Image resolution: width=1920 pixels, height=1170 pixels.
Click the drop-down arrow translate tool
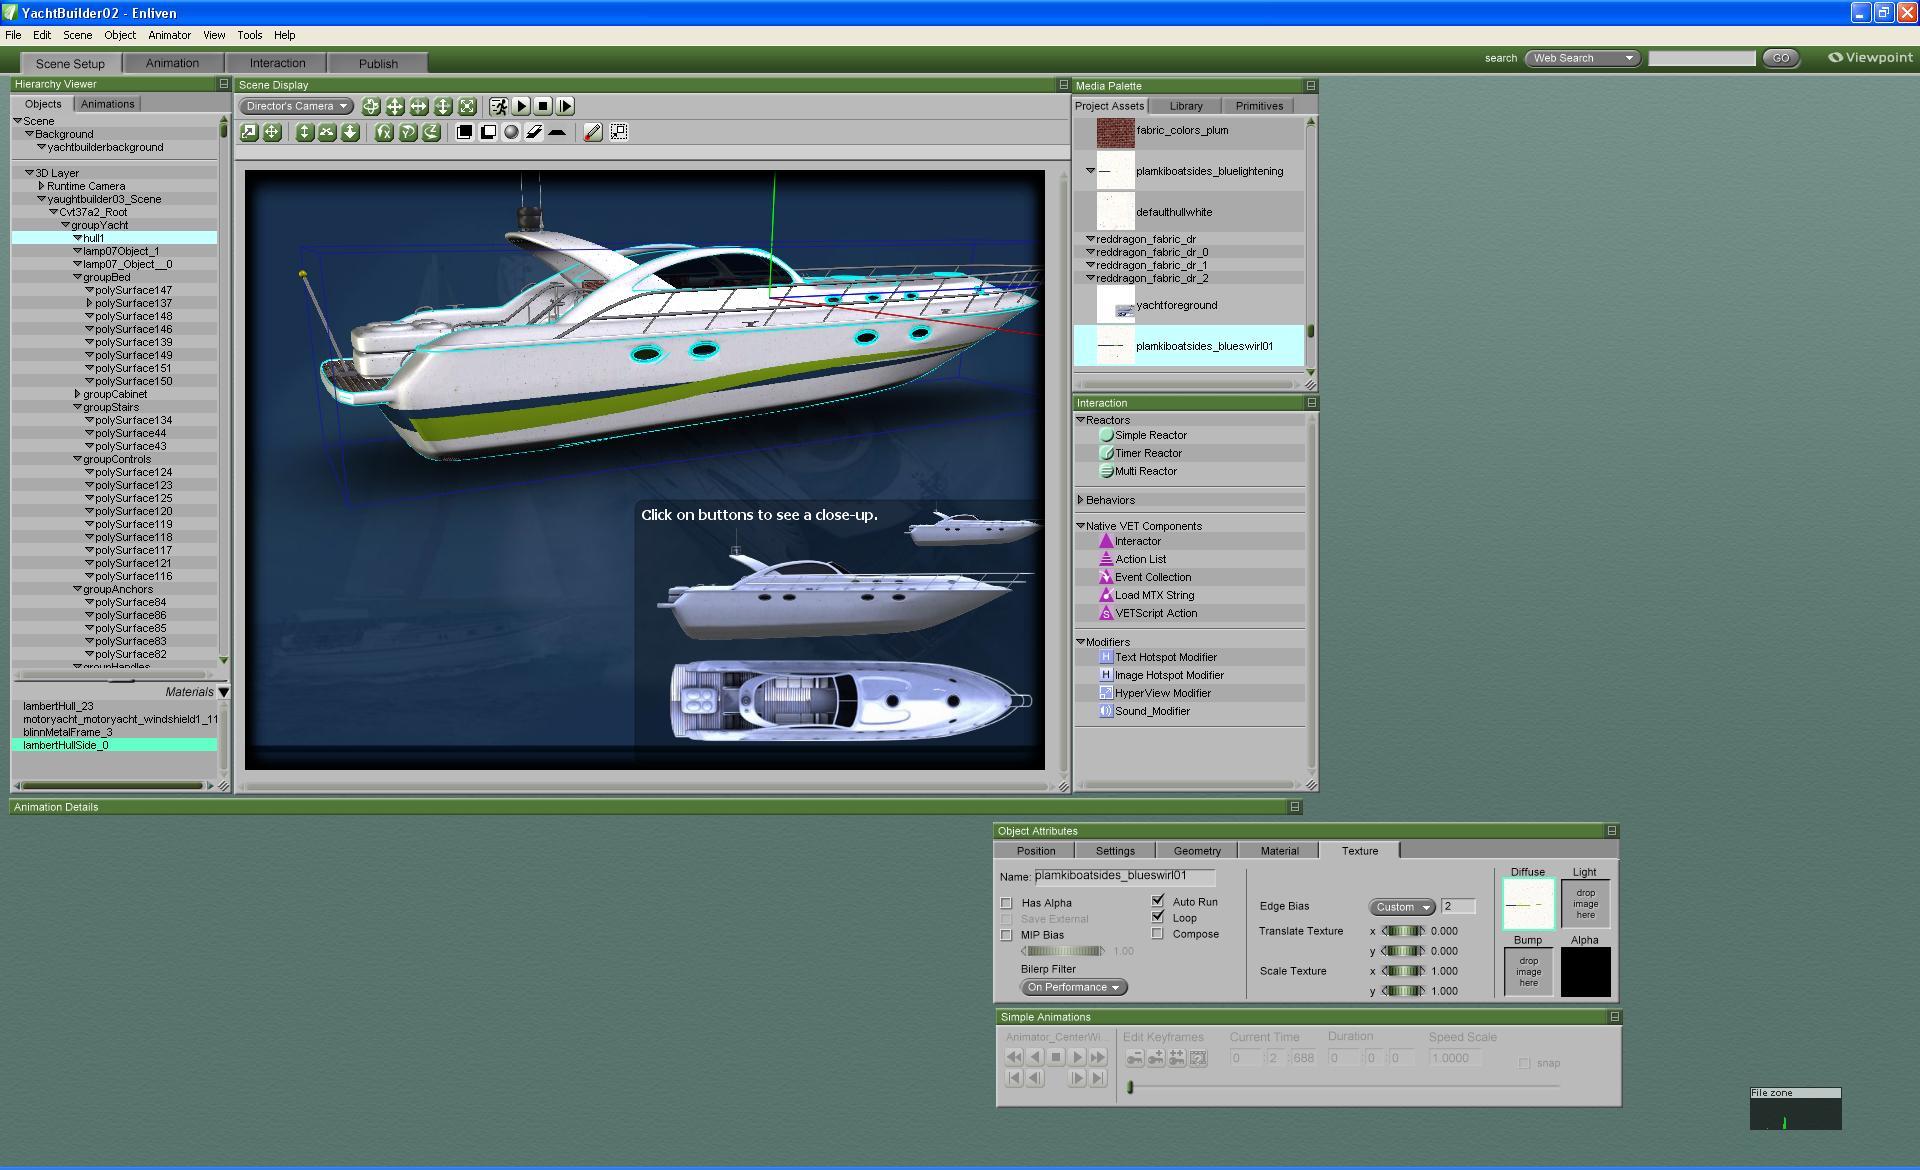[350, 132]
